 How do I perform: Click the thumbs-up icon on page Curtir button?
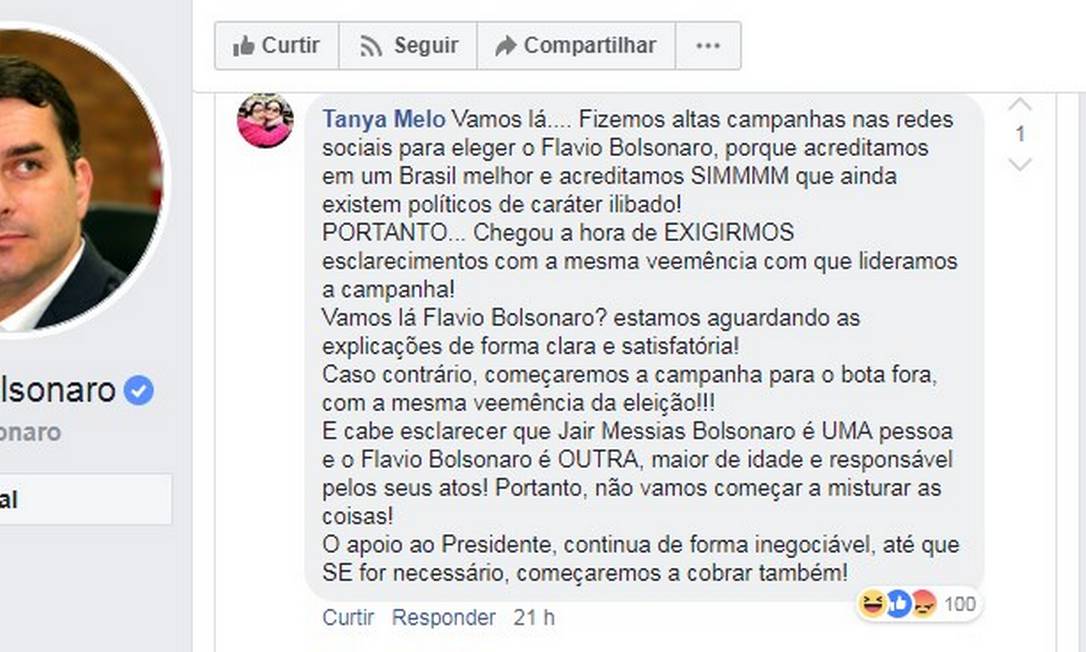(243, 46)
